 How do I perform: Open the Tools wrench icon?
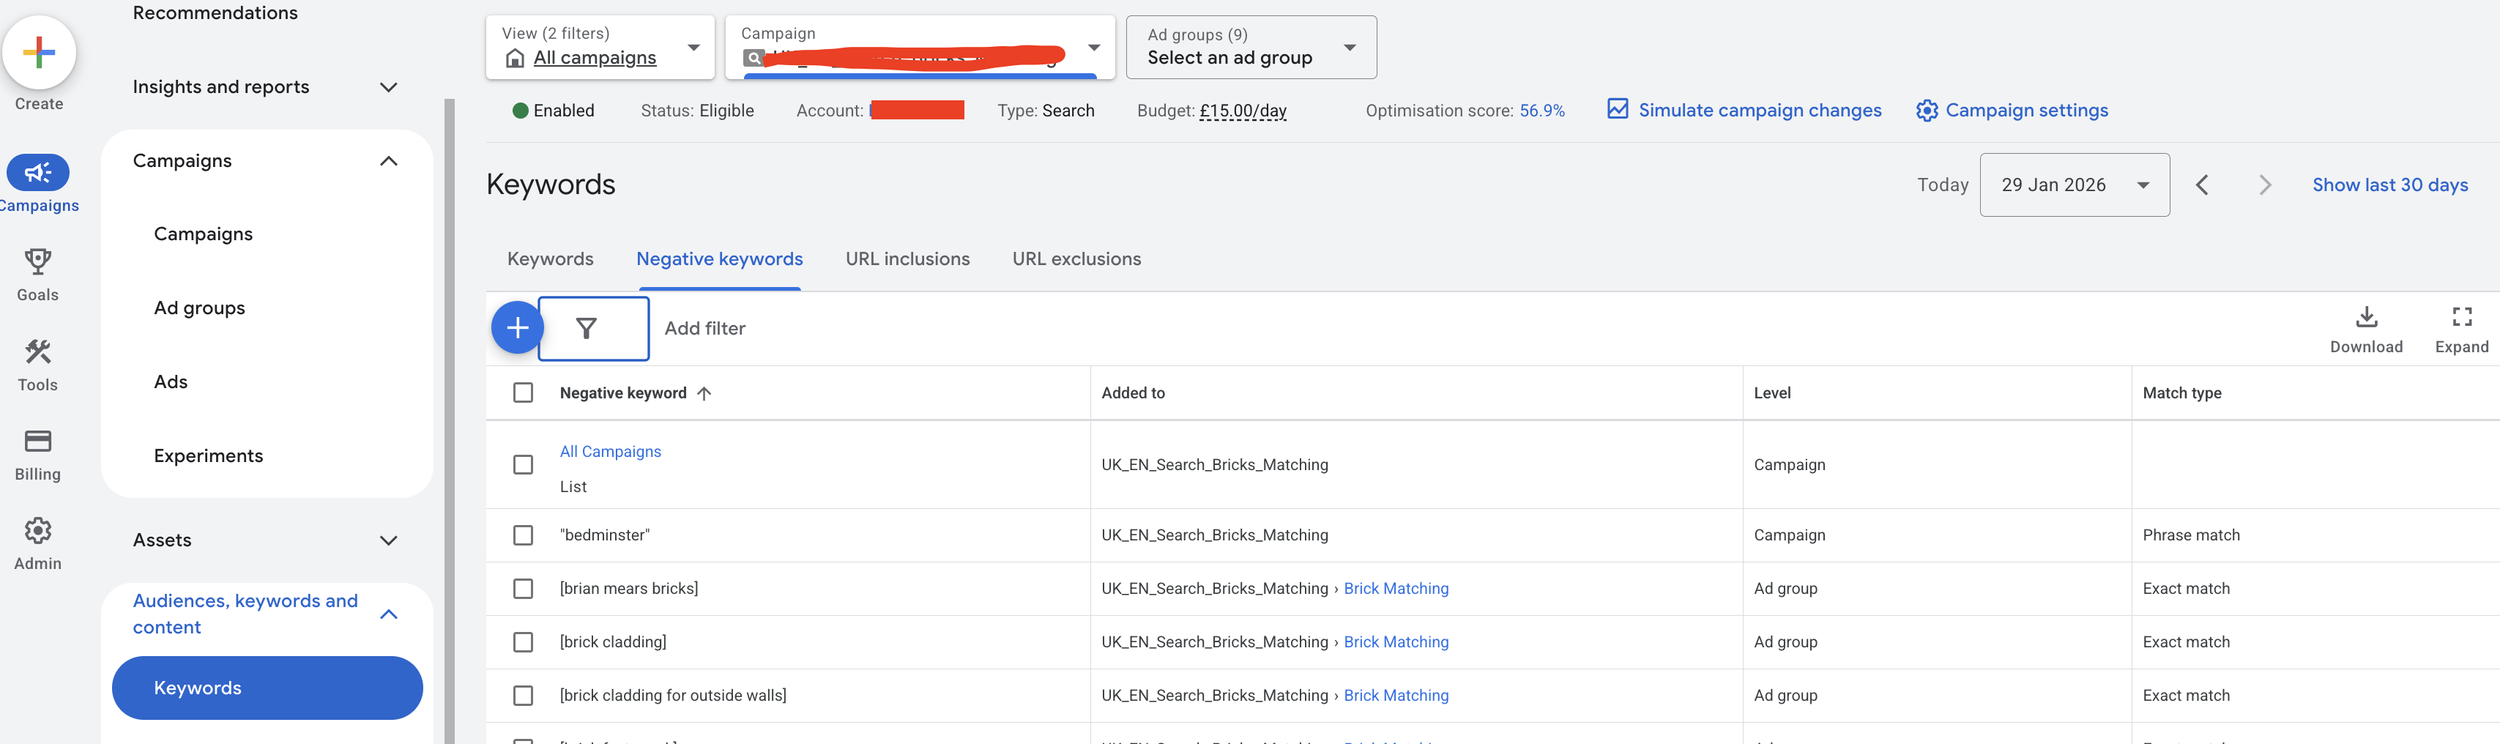(x=38, y=352)
